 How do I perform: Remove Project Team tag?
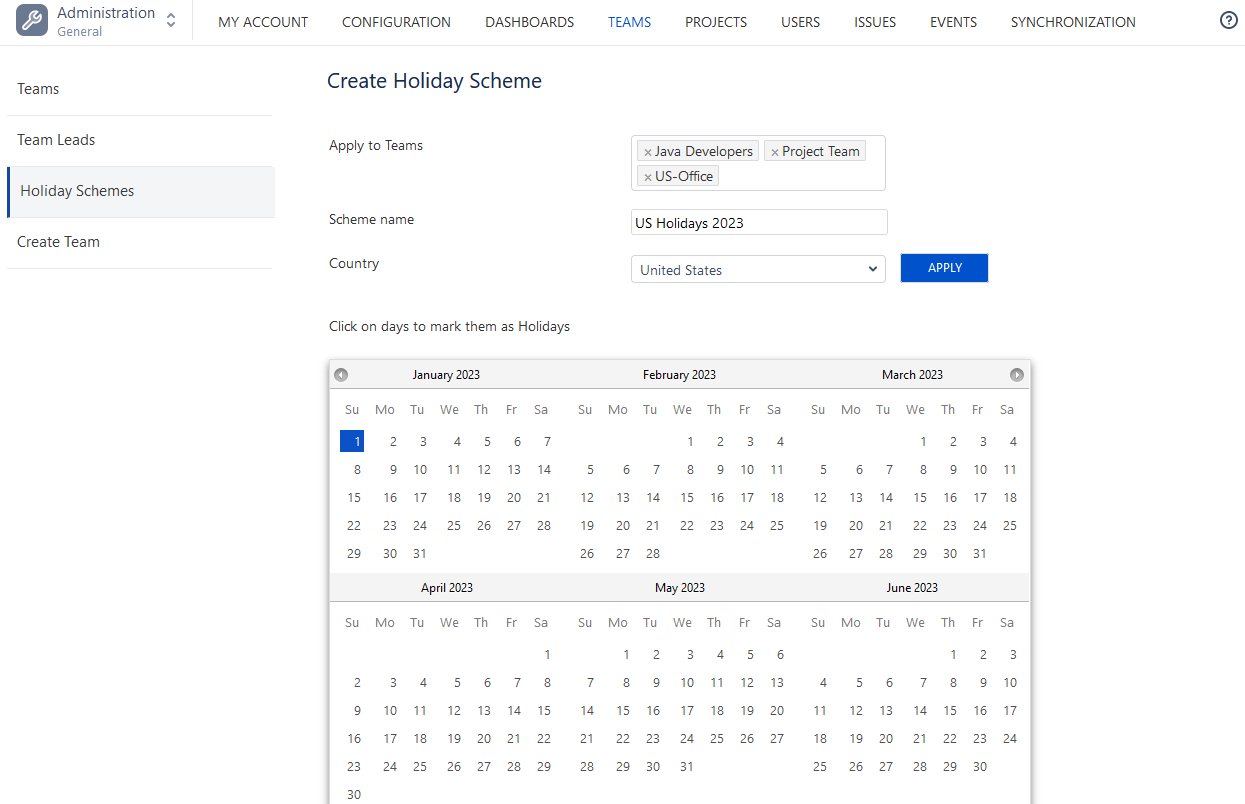click(774, 152)
